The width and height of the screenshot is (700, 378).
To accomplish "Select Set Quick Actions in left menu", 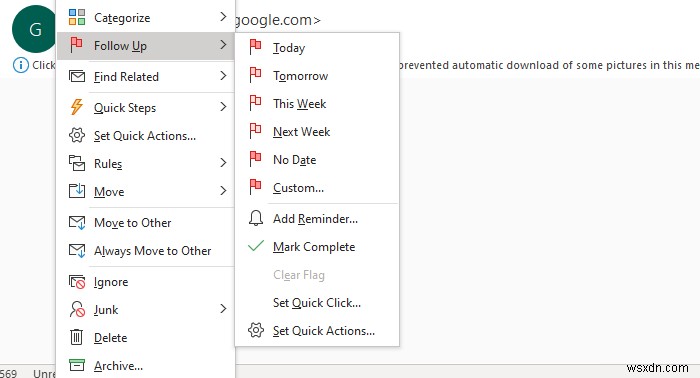I will tap(146, 135).
